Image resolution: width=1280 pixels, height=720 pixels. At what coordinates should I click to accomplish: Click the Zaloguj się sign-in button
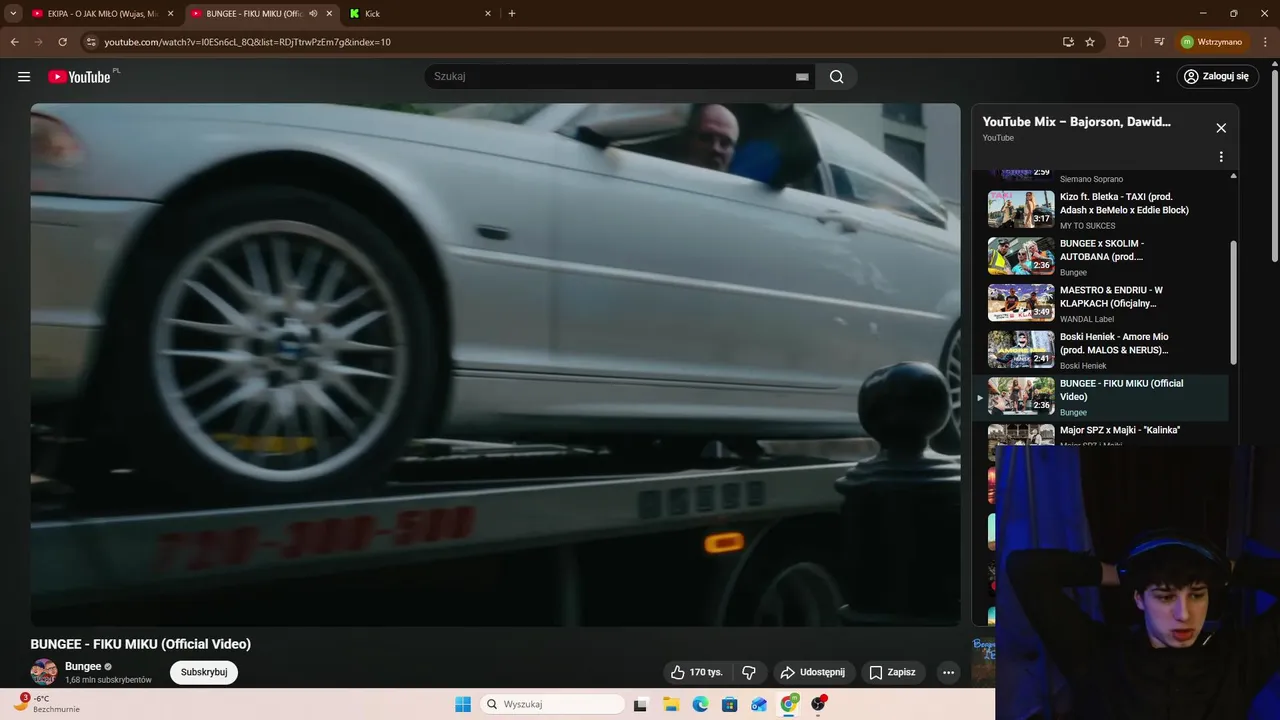tap(1217, 77)
